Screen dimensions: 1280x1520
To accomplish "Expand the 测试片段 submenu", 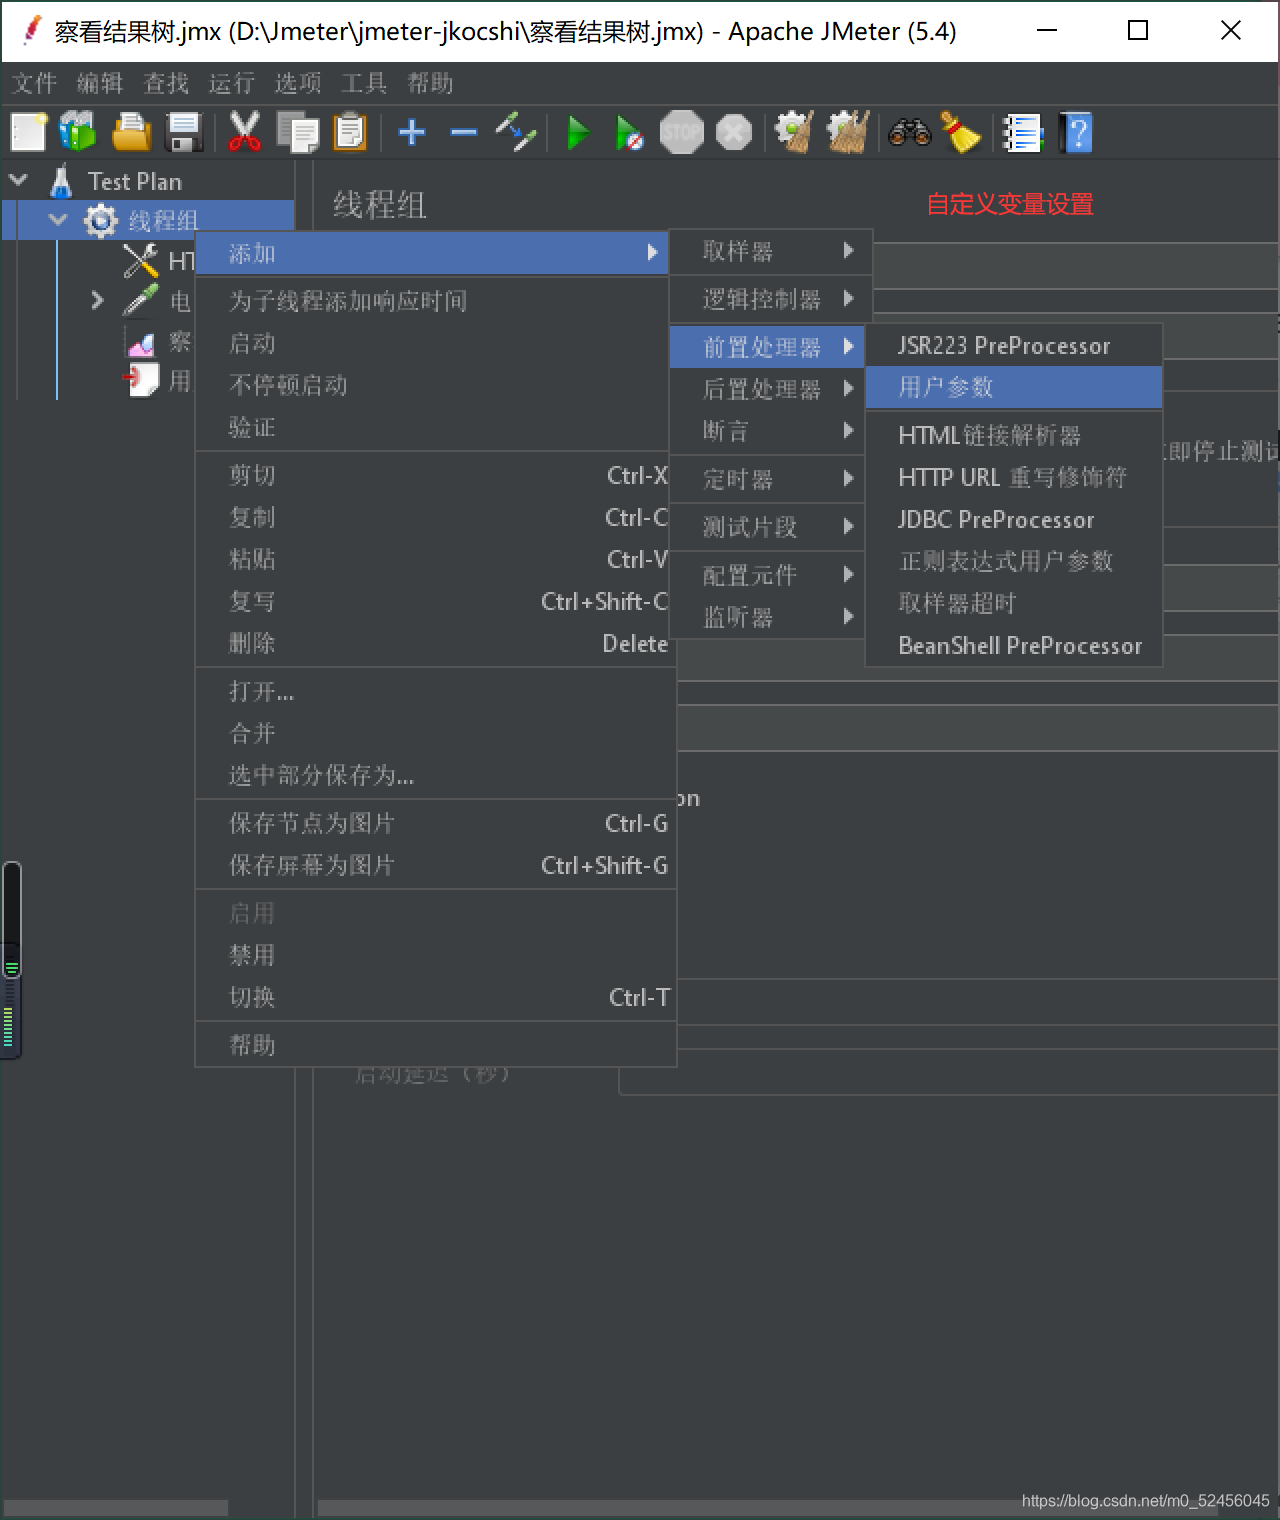I will [x=768, y=527].
